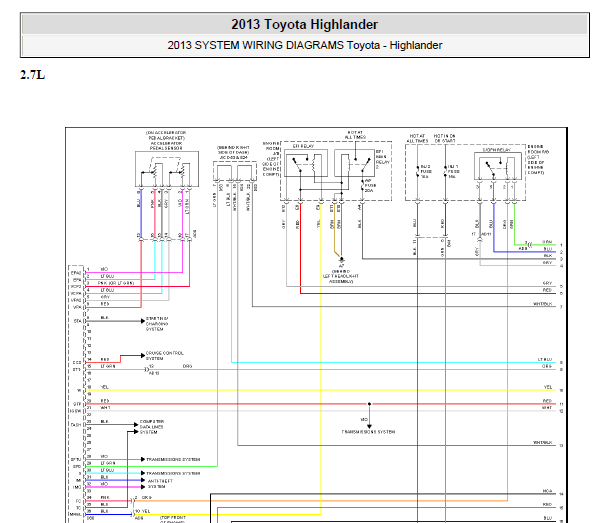
Task: Click the A7 ground symbol
Action: 341,260
